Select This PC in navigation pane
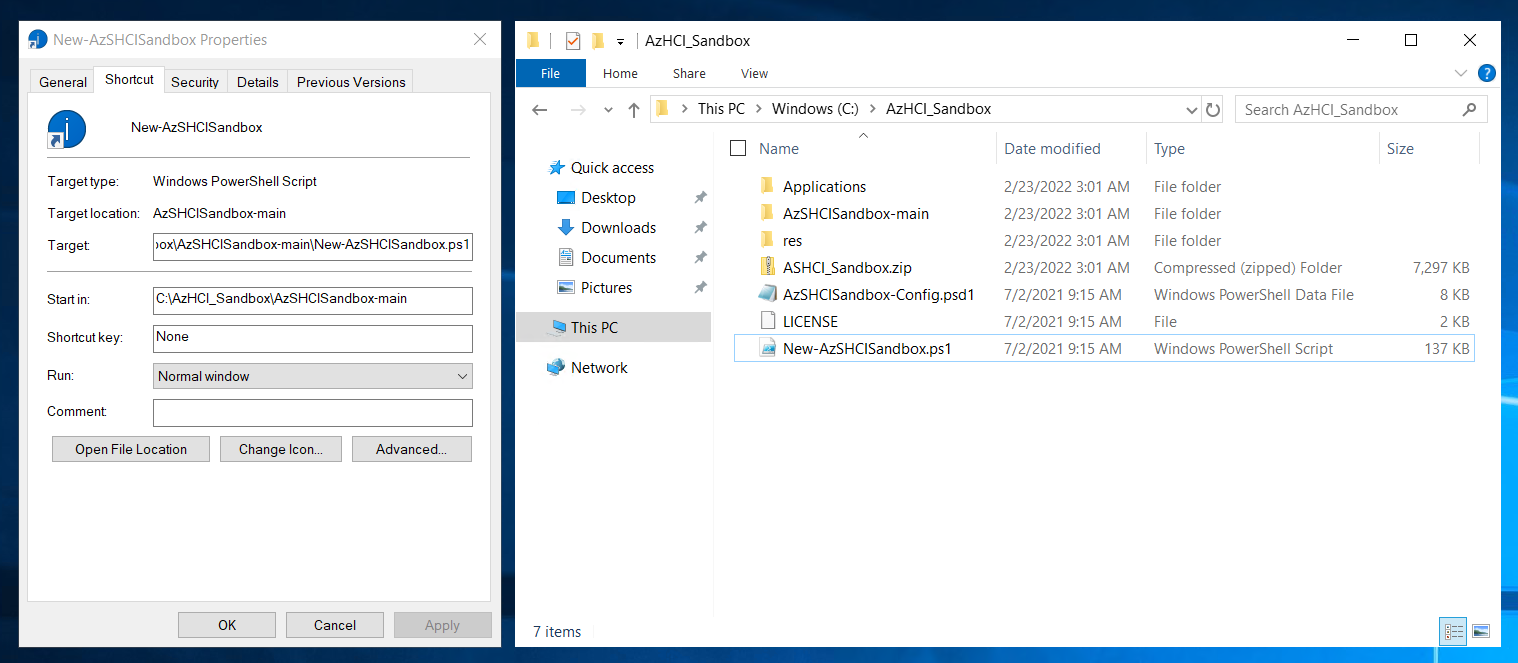Viewport: 1518px width, 663px height. pos(613,327)
